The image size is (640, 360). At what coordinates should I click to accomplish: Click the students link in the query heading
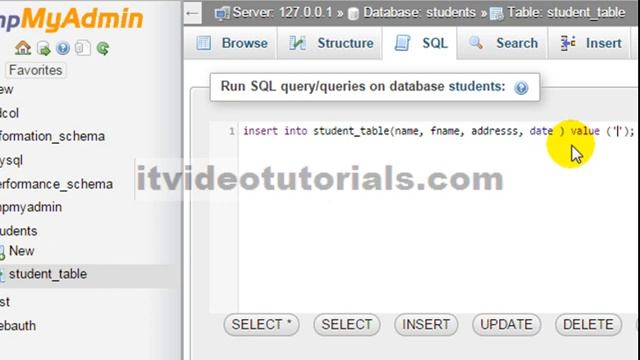(x=477, y=87)
